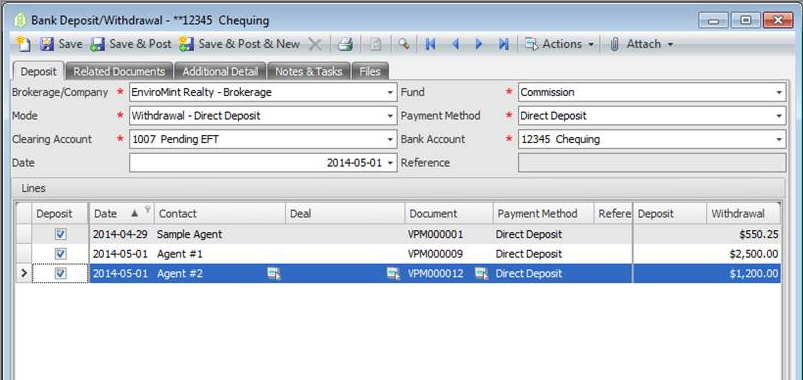The width and height of the screenshot is (803, 380).
Task: Click the Document column header
Action: pyautogui.click(x=449, y=214)
